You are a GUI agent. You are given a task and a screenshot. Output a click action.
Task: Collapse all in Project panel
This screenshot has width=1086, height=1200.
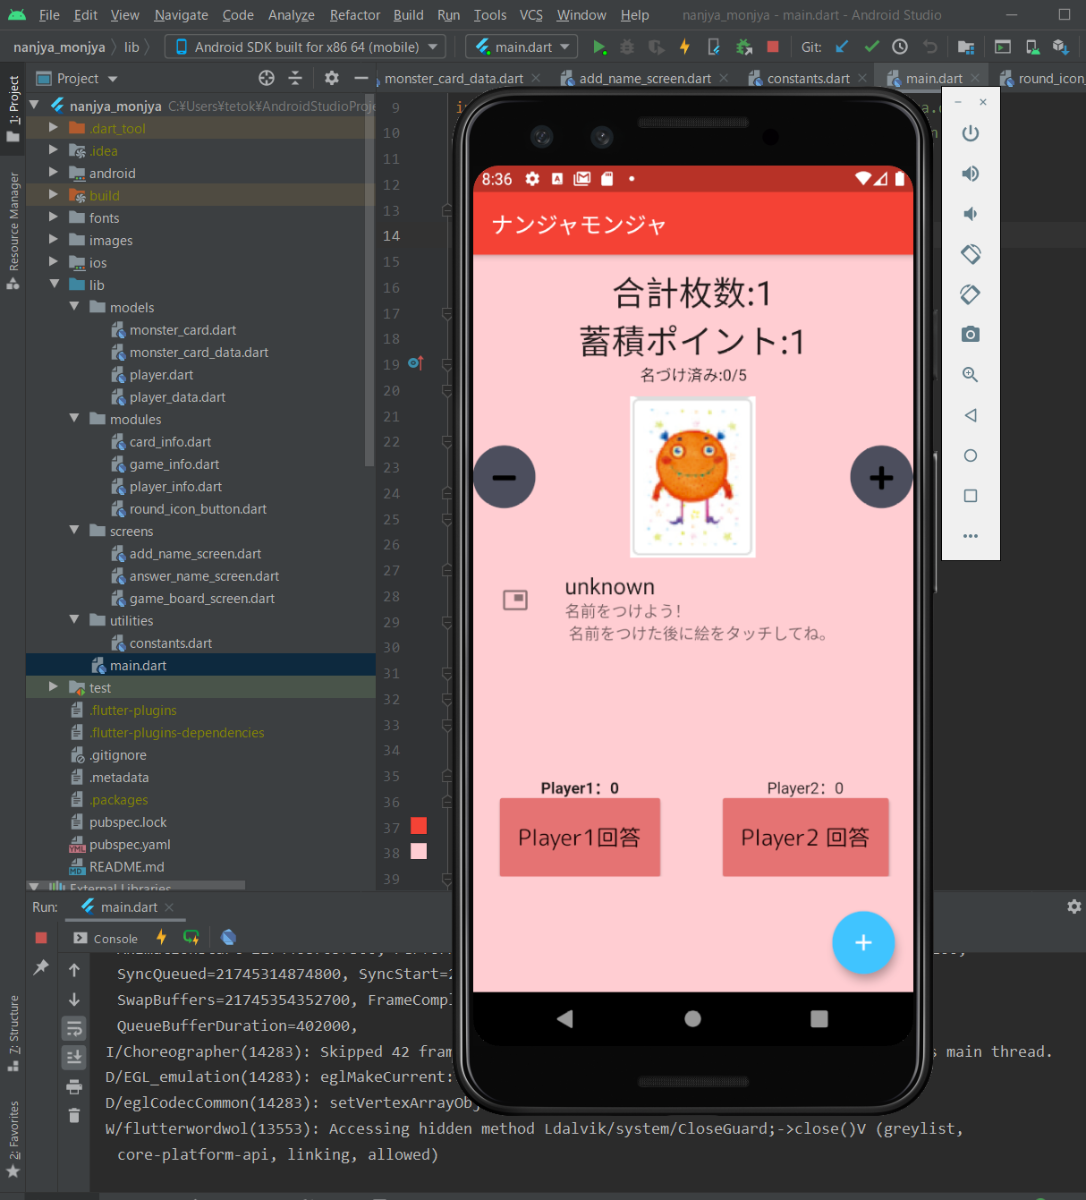click(x=295, y=78)
